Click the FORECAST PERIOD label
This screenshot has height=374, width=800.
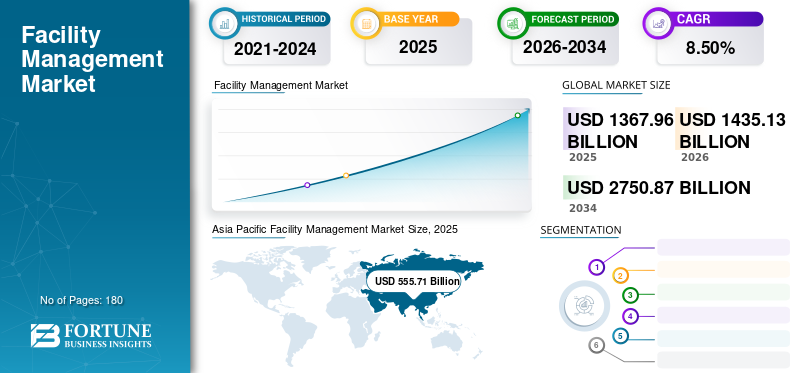click(572, 19)
